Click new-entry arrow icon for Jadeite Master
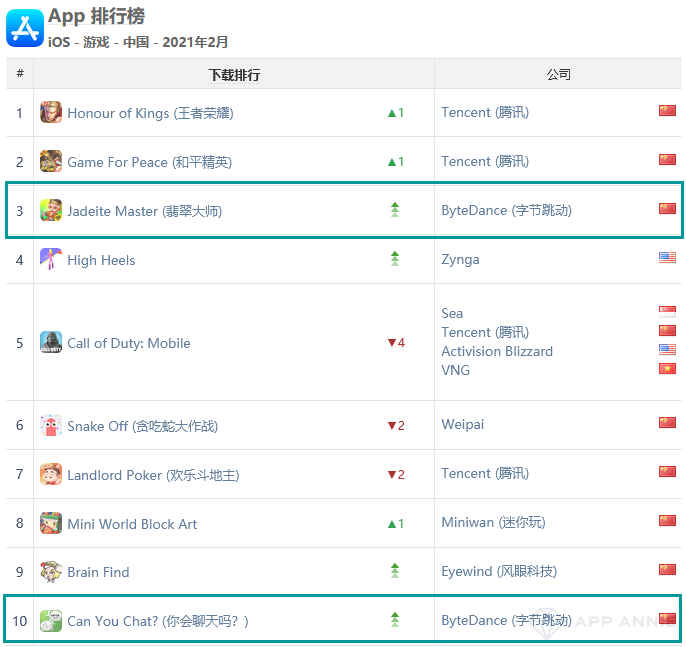This screenshot has height=647, width=686. coord(395,210)
